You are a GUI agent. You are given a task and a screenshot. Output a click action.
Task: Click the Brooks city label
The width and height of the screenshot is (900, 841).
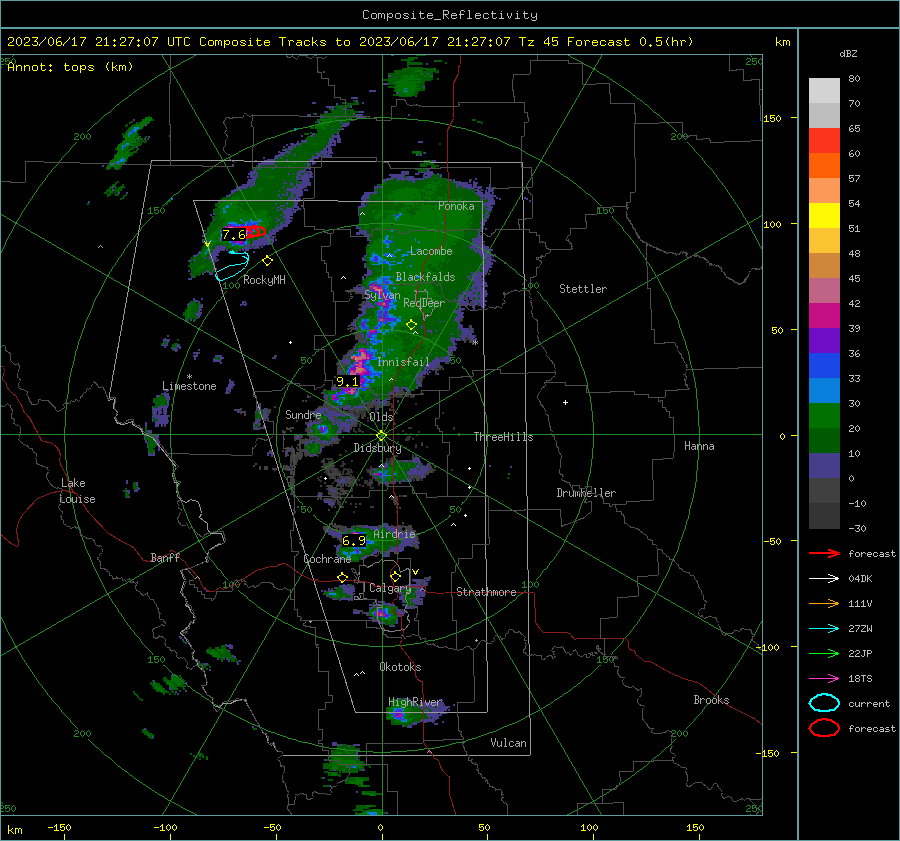click(711, 700)
